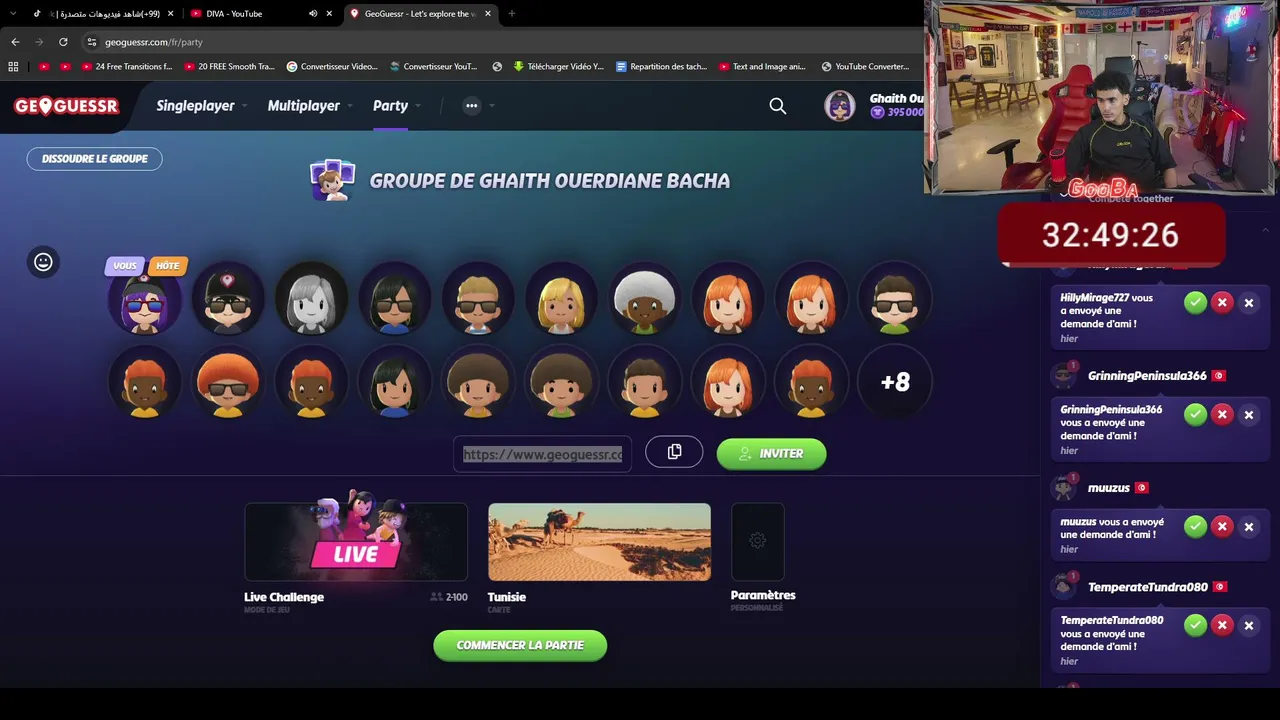Accept TemperateTundra080's friend request
Viewport: 1280px width, 720px height.
(1195, 625)
